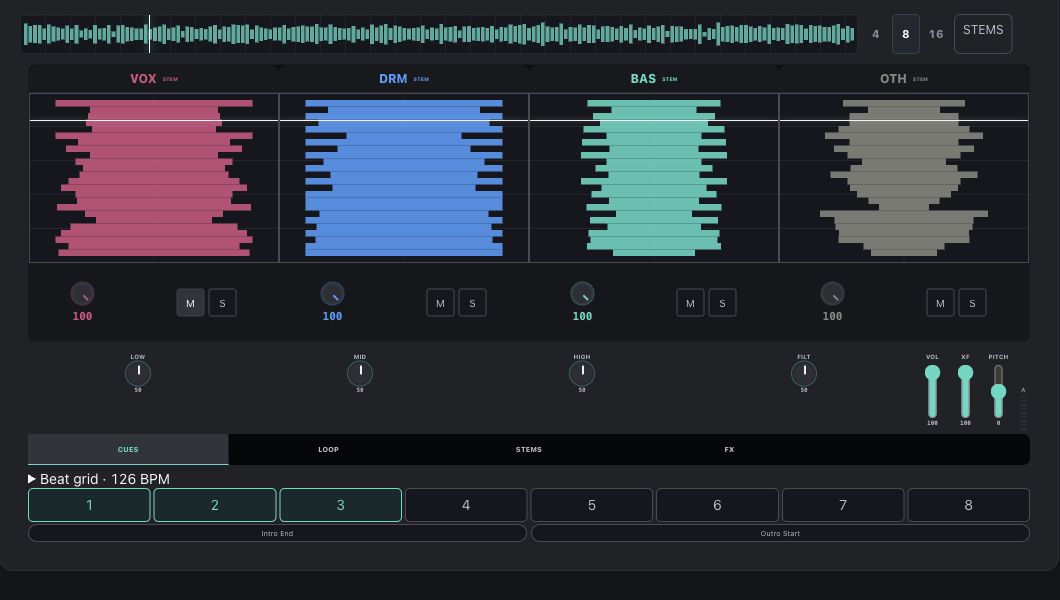Click the HIGH EQ knob
This screenshot has width=1060, height=600.
pos(582,373)
